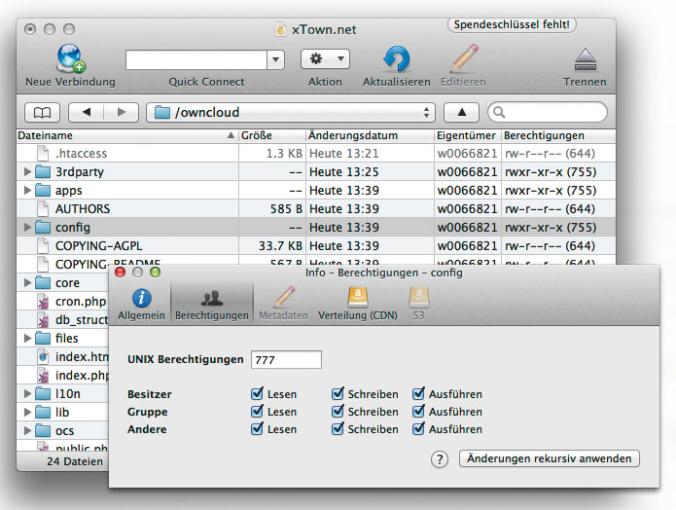676x510 pixels.
Task: Go to parent folder with up arrow
Action: click(x=461, y=113)
